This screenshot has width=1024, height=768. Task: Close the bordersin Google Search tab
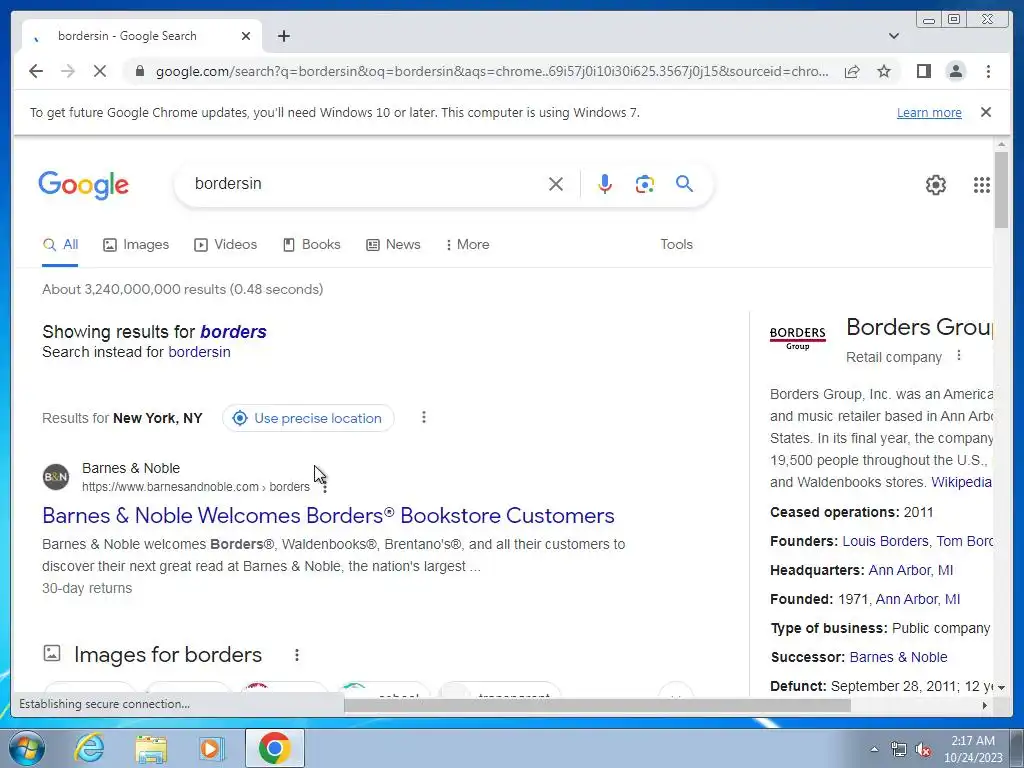246,36
